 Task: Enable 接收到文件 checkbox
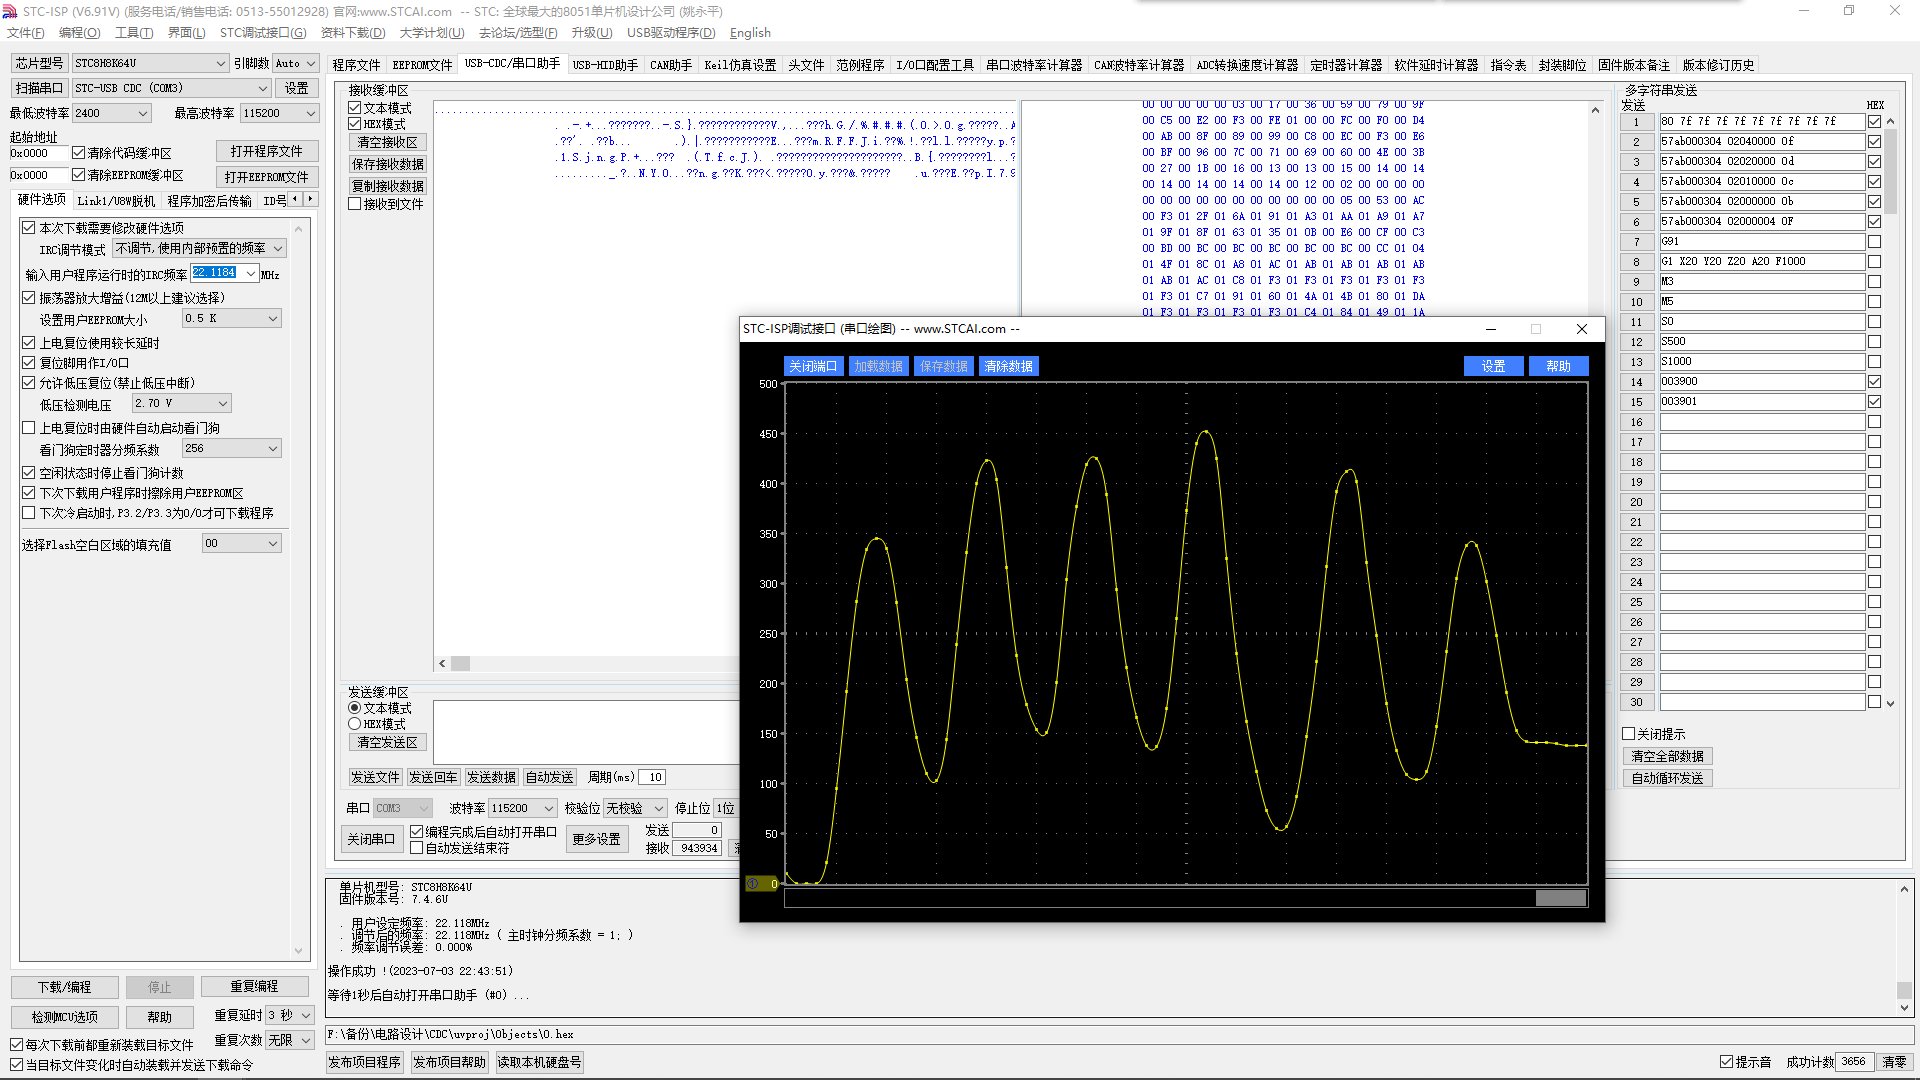tap(355, 204)
